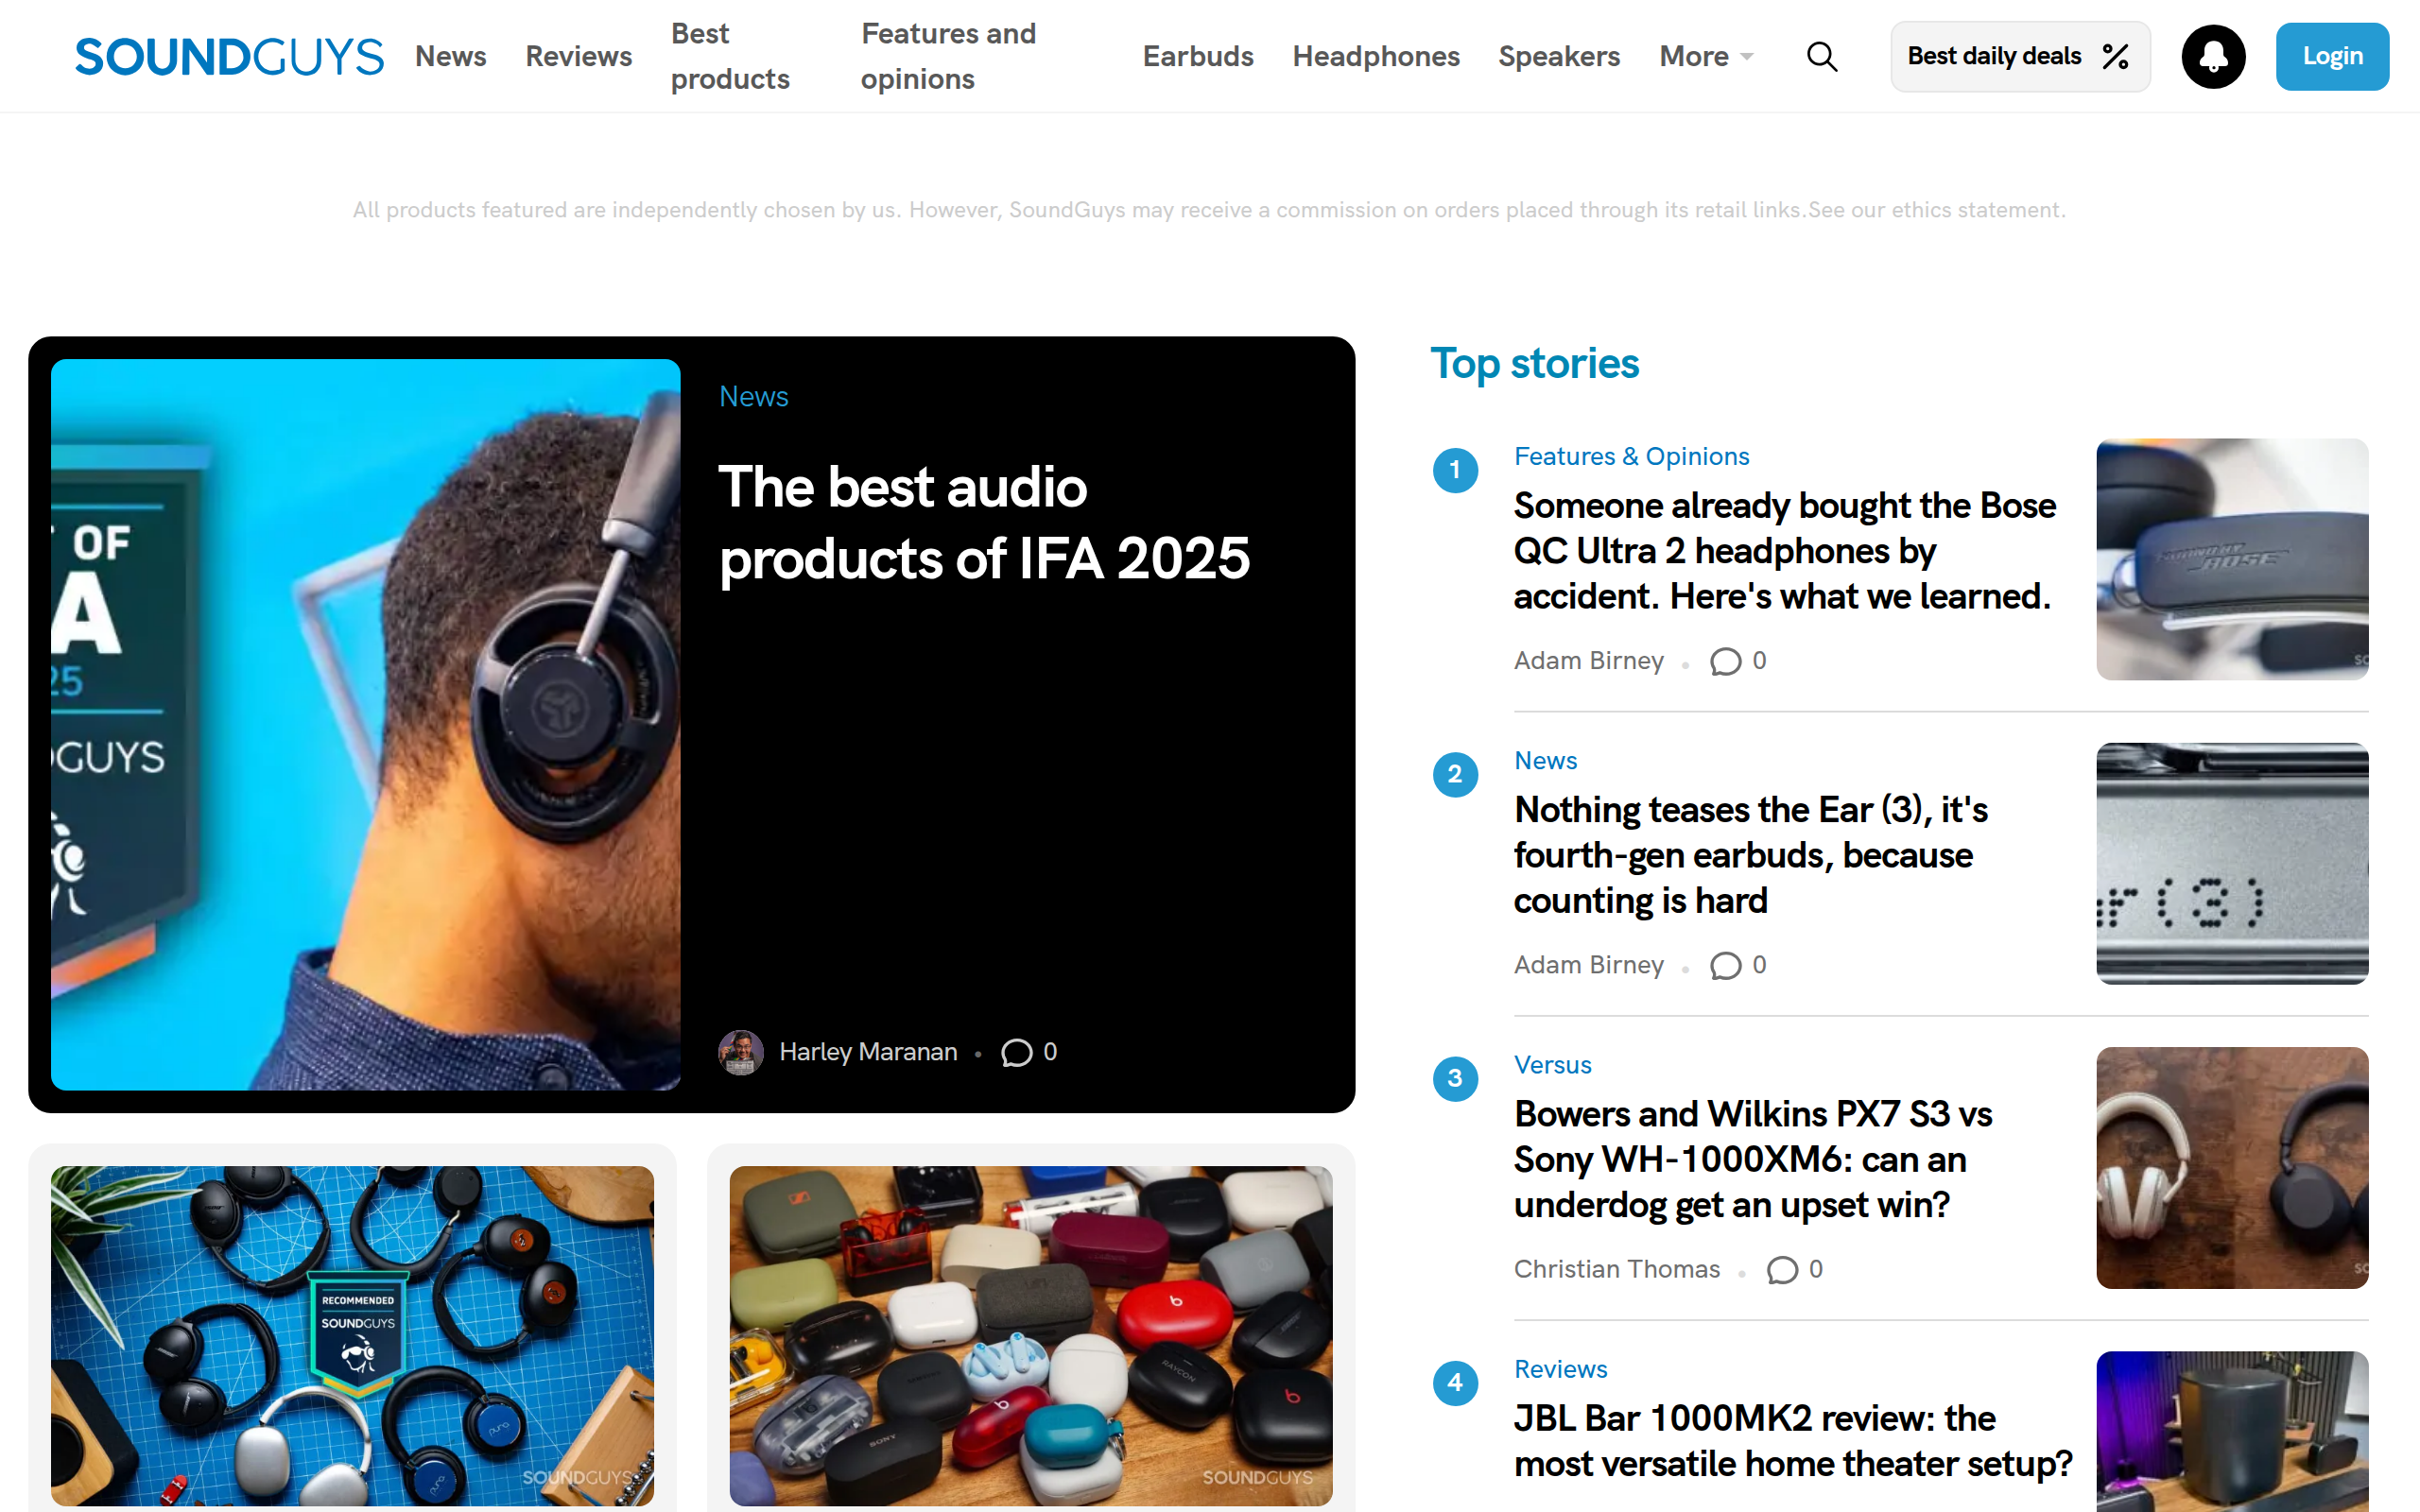Click rank badge number 2
Screen dimensions: 2420x1512
pos(1455,774)
